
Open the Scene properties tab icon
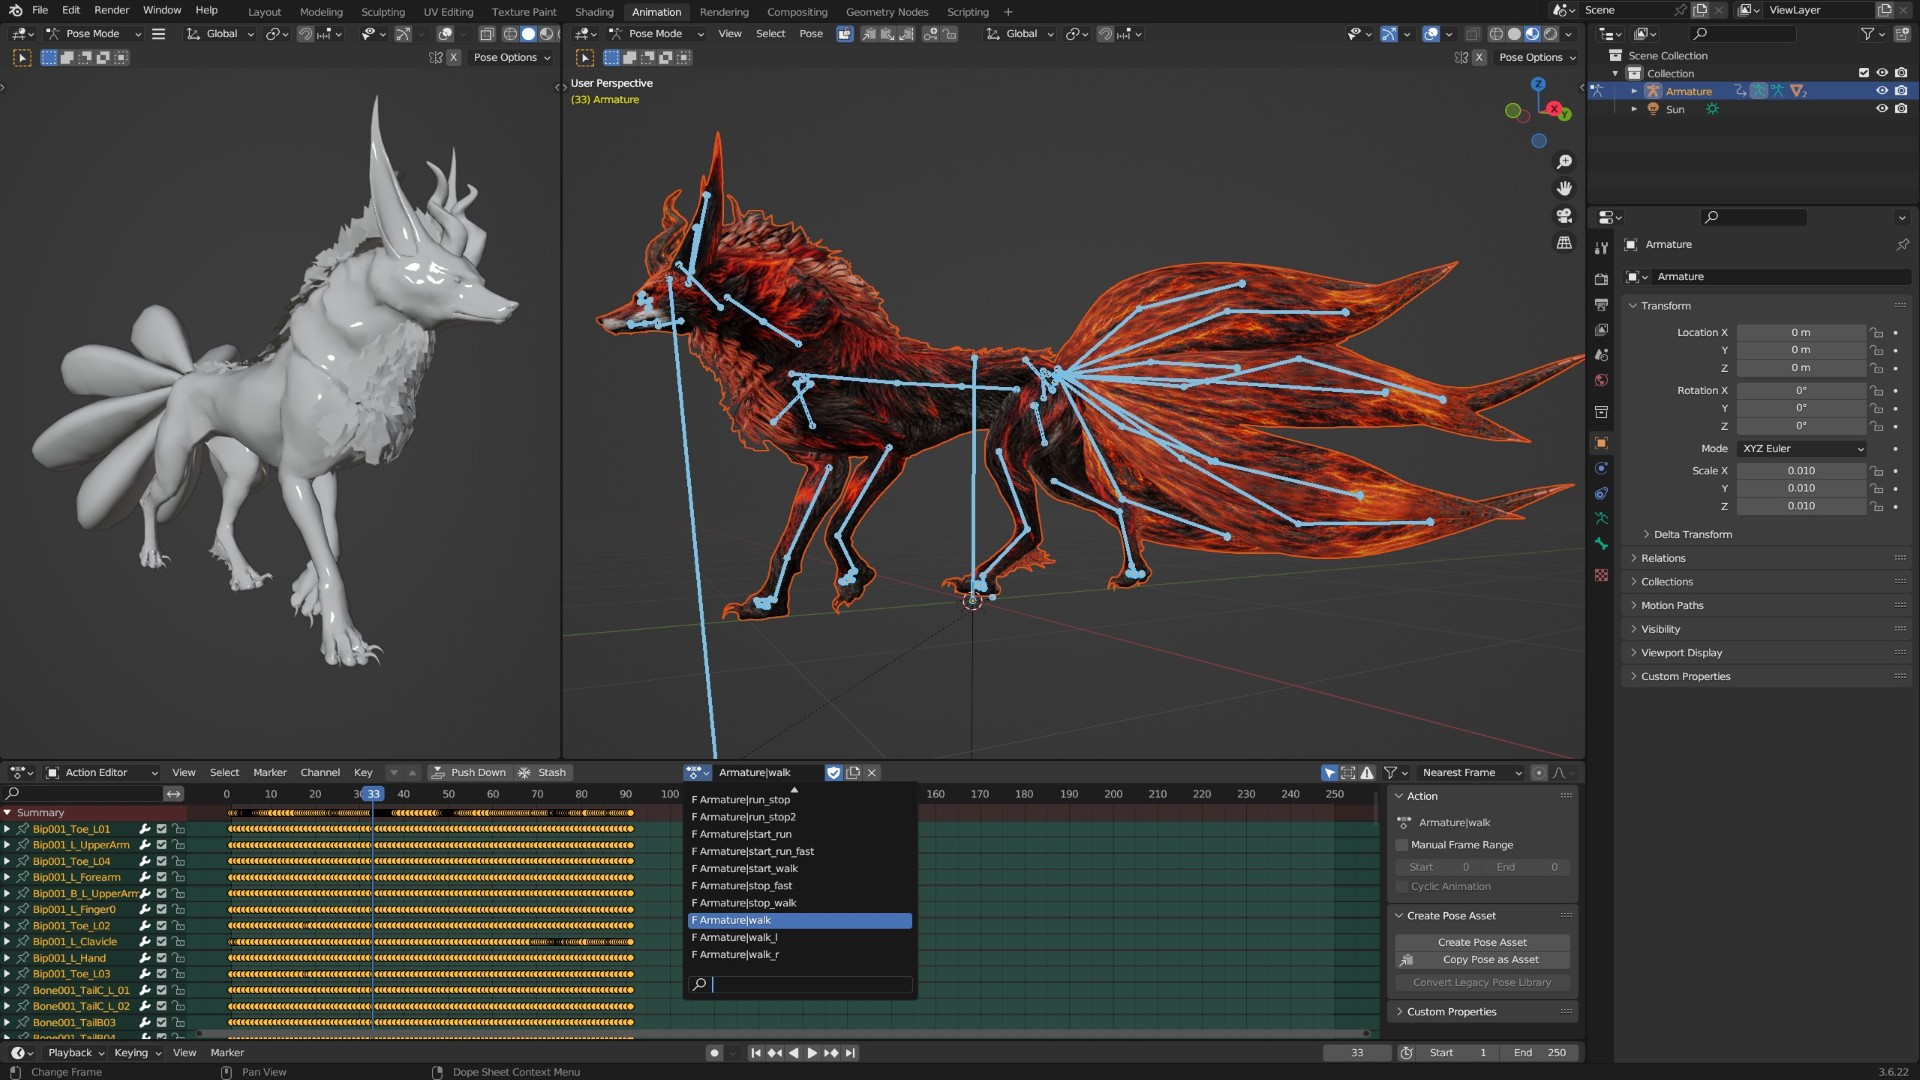click(x=1601, y=355)
